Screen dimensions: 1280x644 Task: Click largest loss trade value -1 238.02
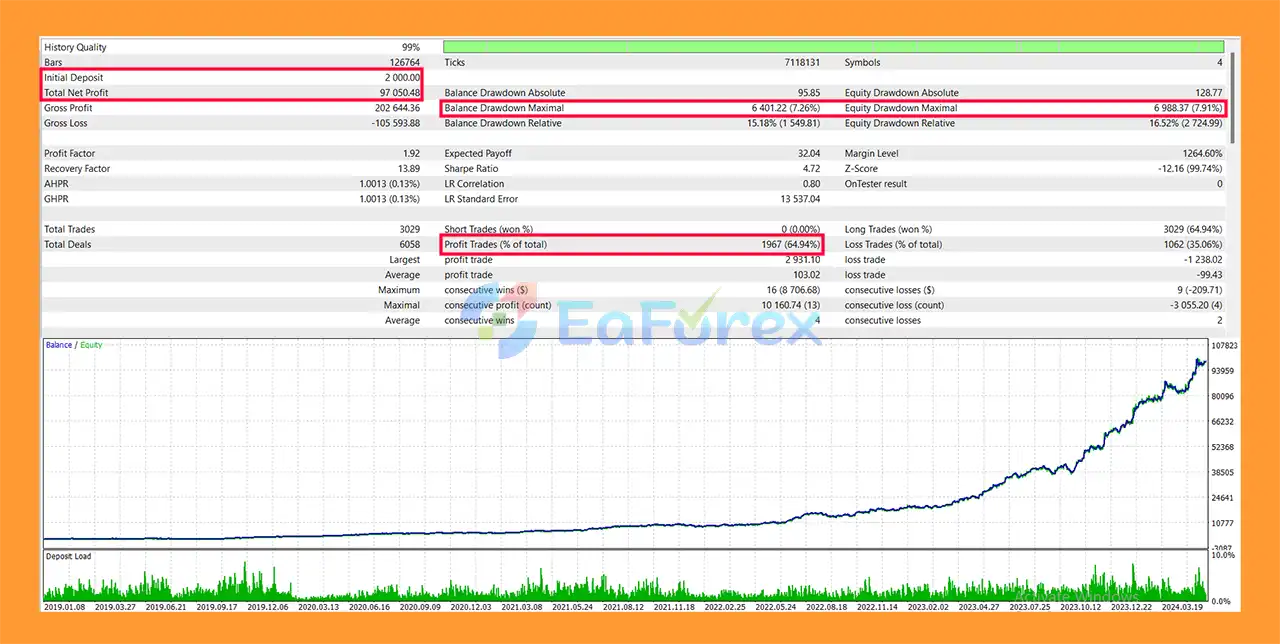point(1203,260)
